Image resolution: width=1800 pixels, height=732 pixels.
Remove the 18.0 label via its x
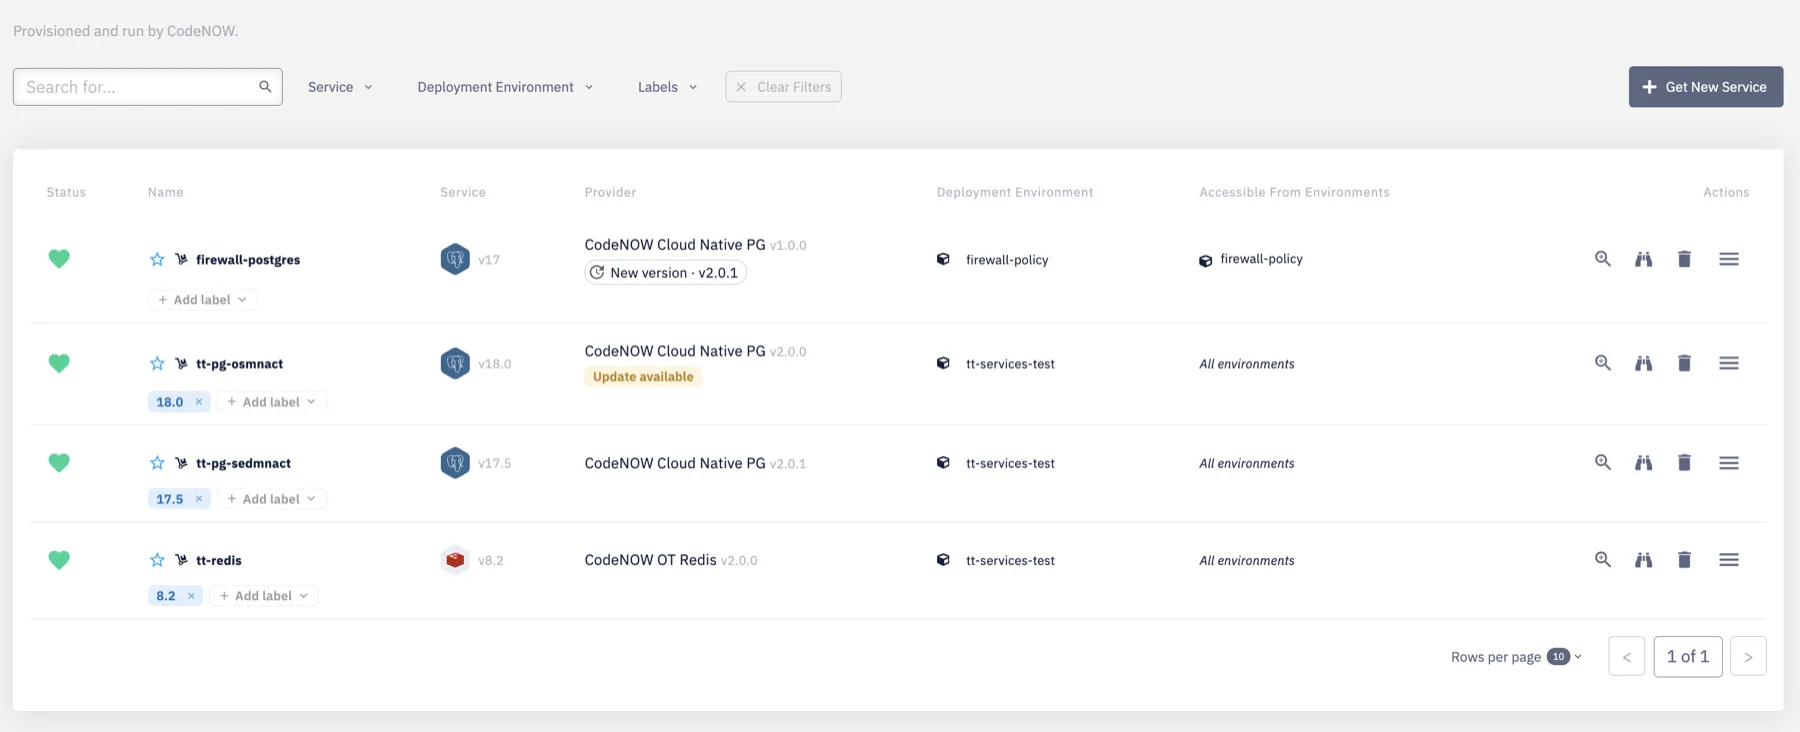tap(199, 402)
